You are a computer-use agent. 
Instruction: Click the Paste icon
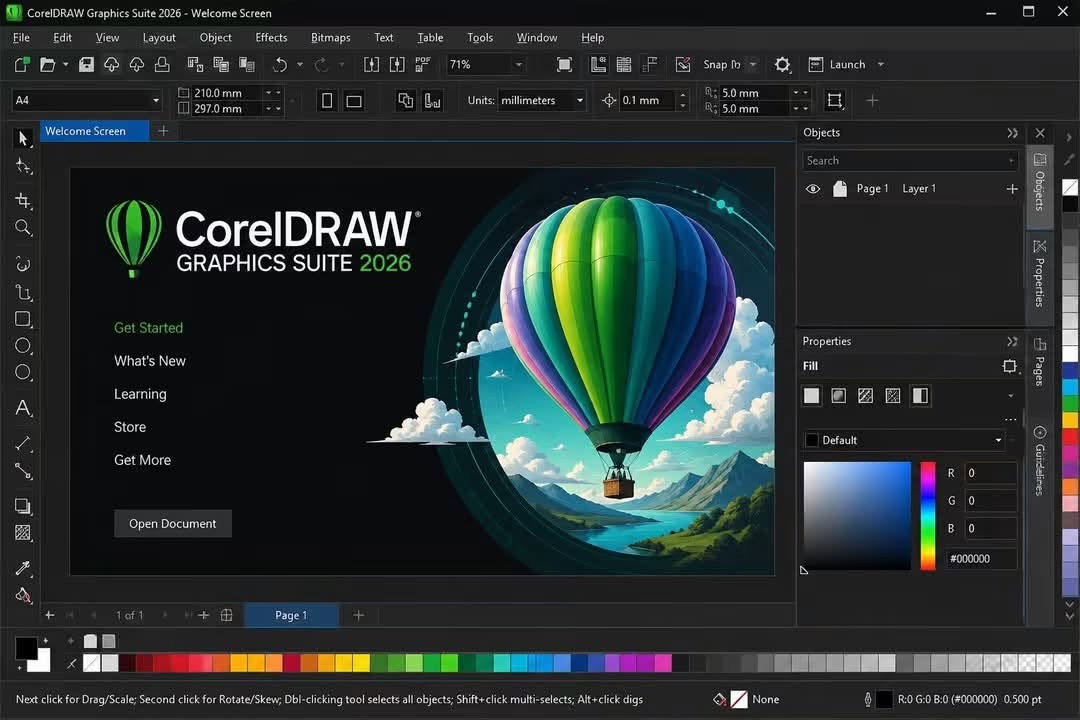pyautogui.click(x=247, y=65)
